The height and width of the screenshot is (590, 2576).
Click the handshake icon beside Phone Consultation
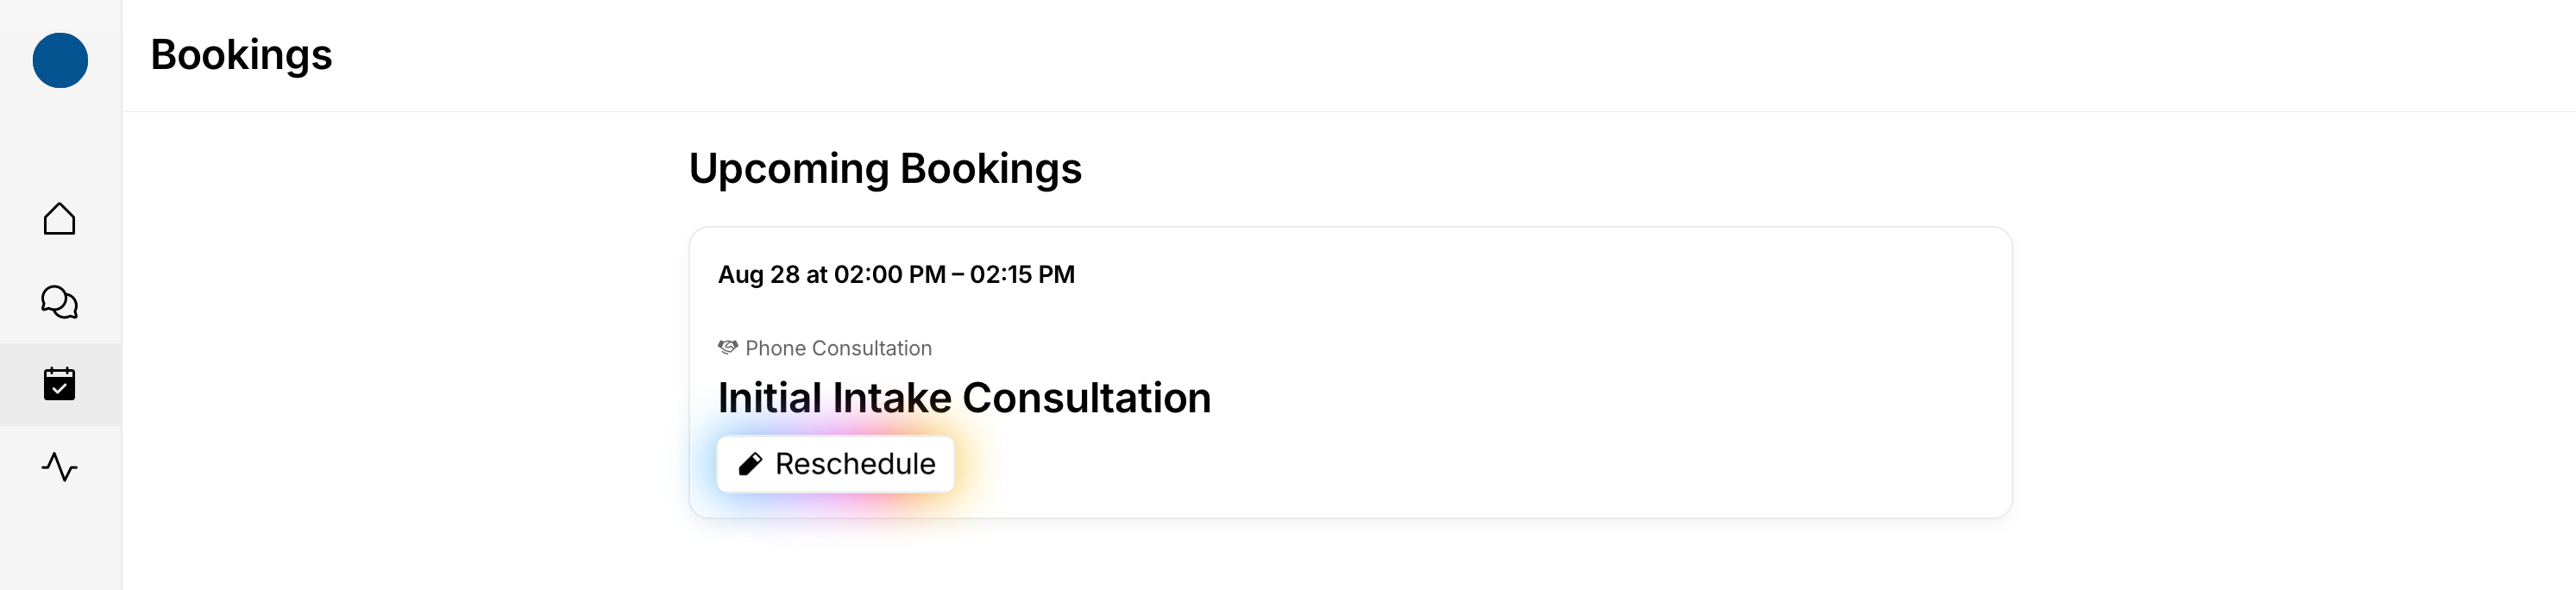(x=728, y=347)
